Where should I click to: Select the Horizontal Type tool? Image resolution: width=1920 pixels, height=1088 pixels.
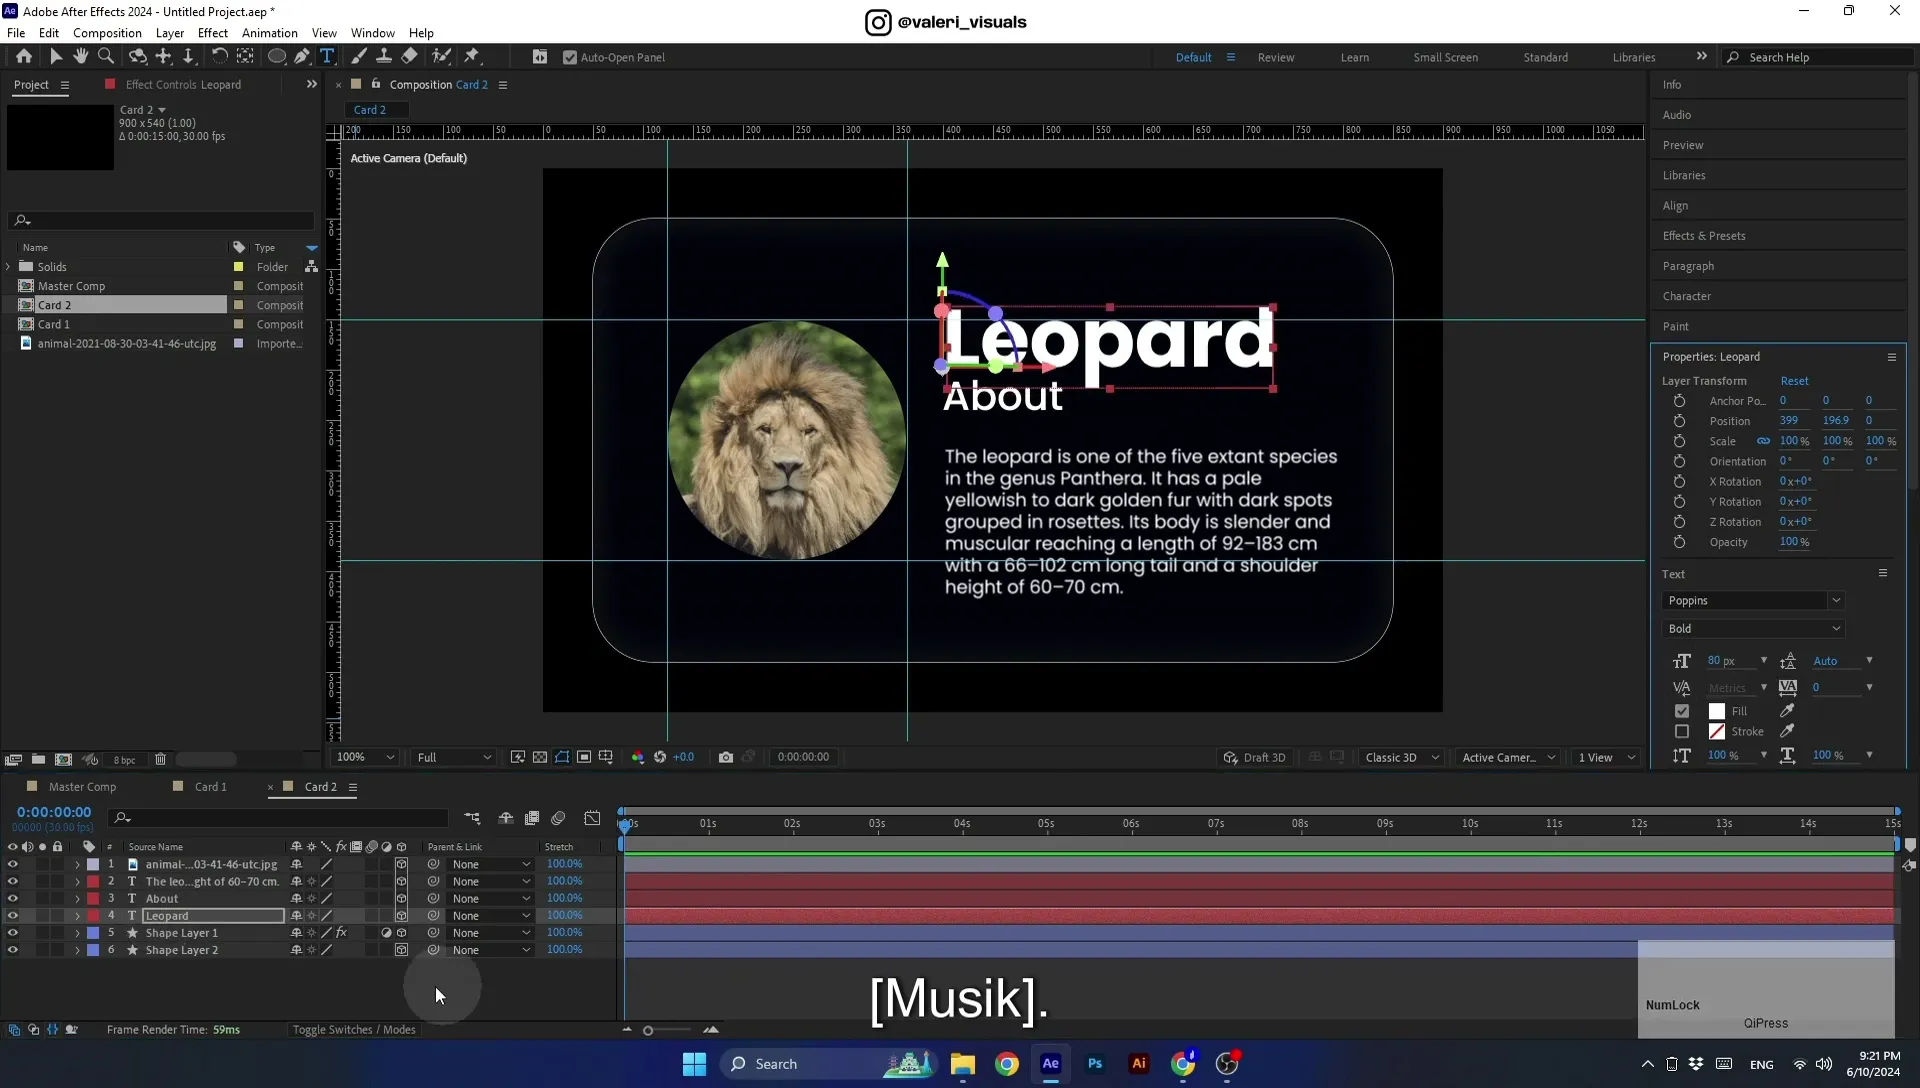coord(327,57)
